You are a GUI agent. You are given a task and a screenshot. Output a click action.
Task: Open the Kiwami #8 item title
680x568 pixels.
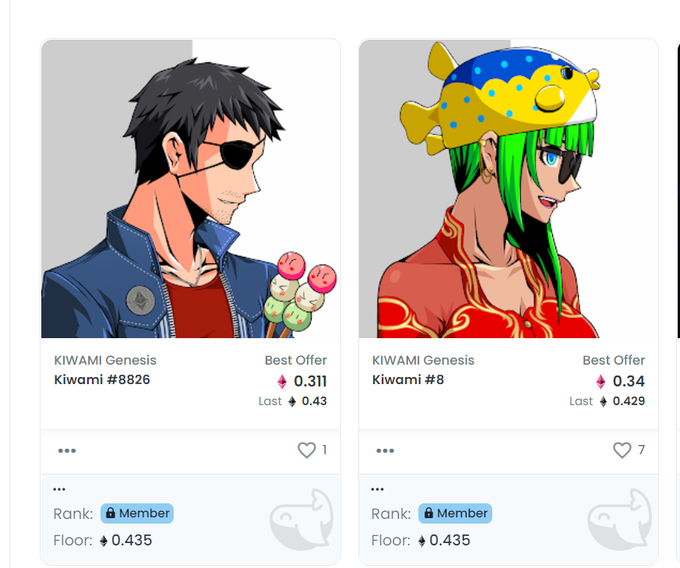coord(408,380)
